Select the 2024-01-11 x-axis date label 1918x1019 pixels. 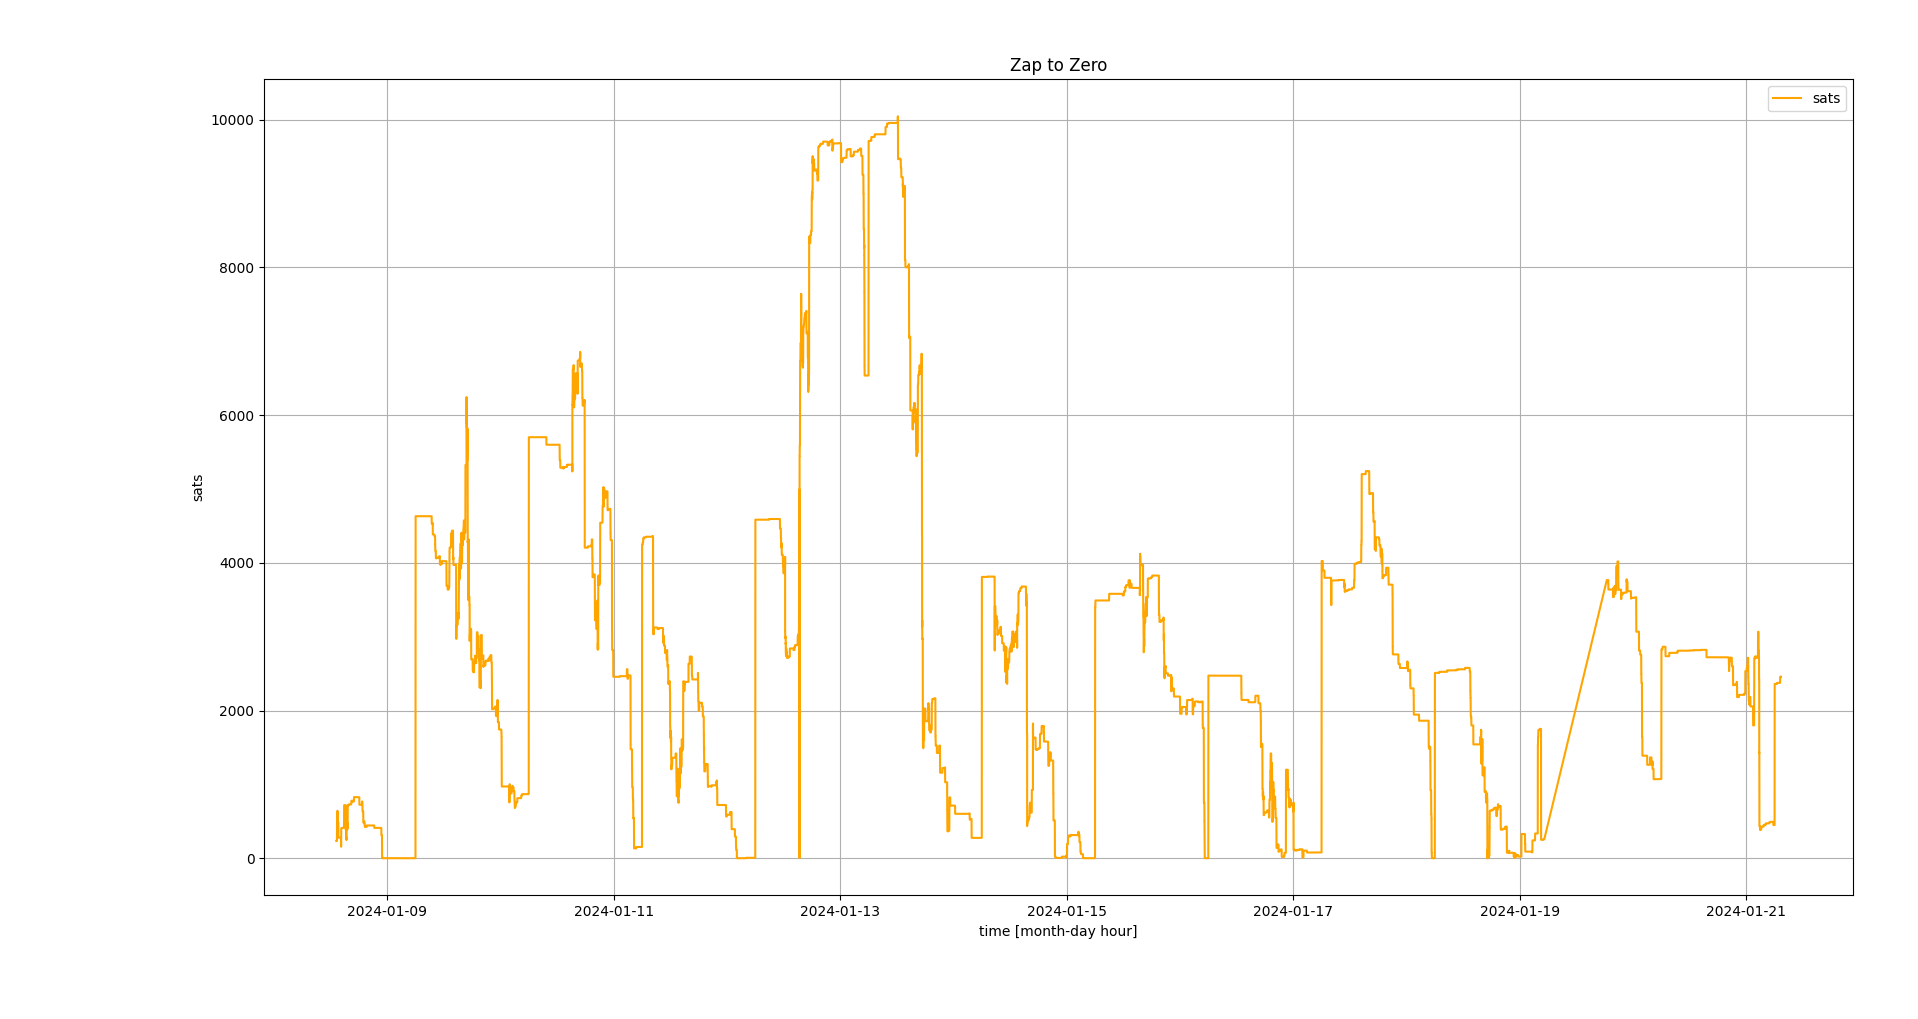coord(613,911)
